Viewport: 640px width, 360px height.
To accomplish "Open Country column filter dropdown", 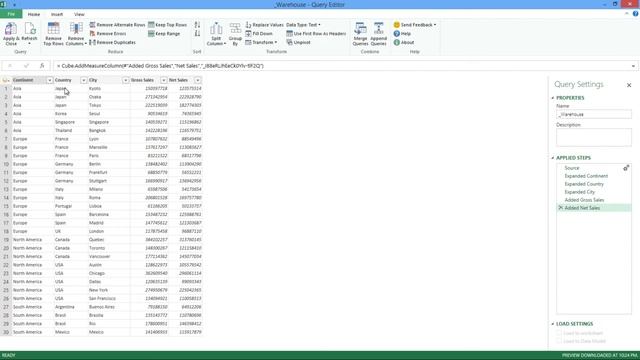I will pyautogui.click(x=83, y=80).
